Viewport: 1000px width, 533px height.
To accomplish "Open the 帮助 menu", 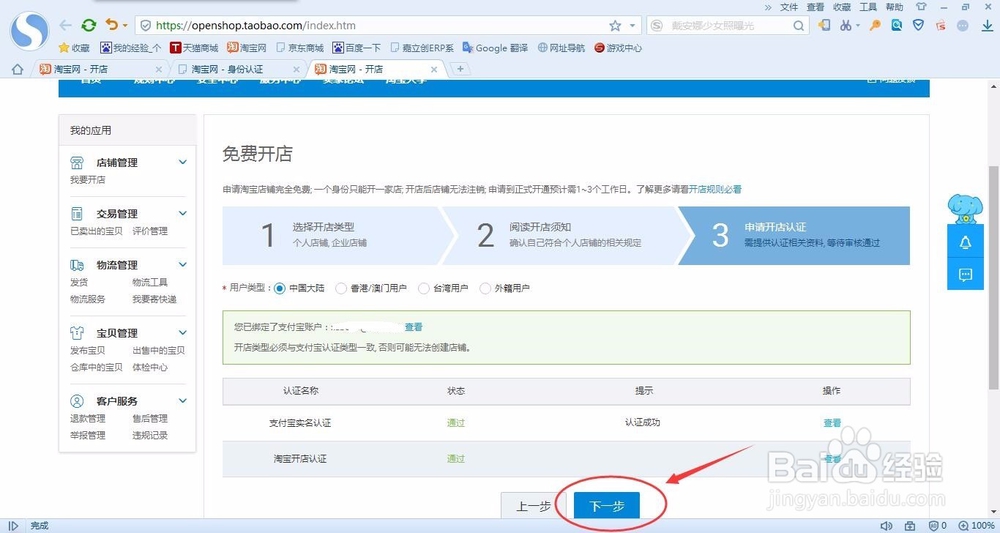I will [894, 7].
